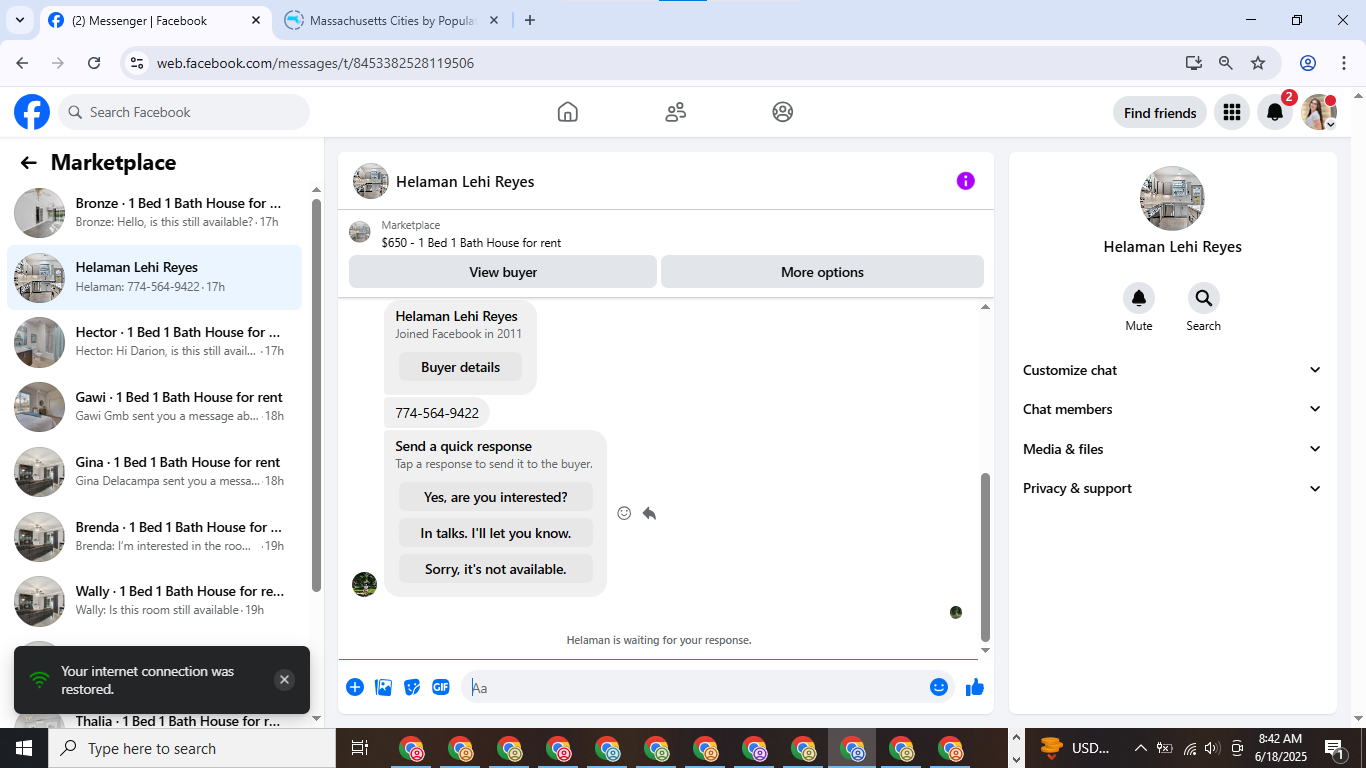
Task: Select the Helaman Lehi Reyes conversation
Action: [x=155, y=277]
